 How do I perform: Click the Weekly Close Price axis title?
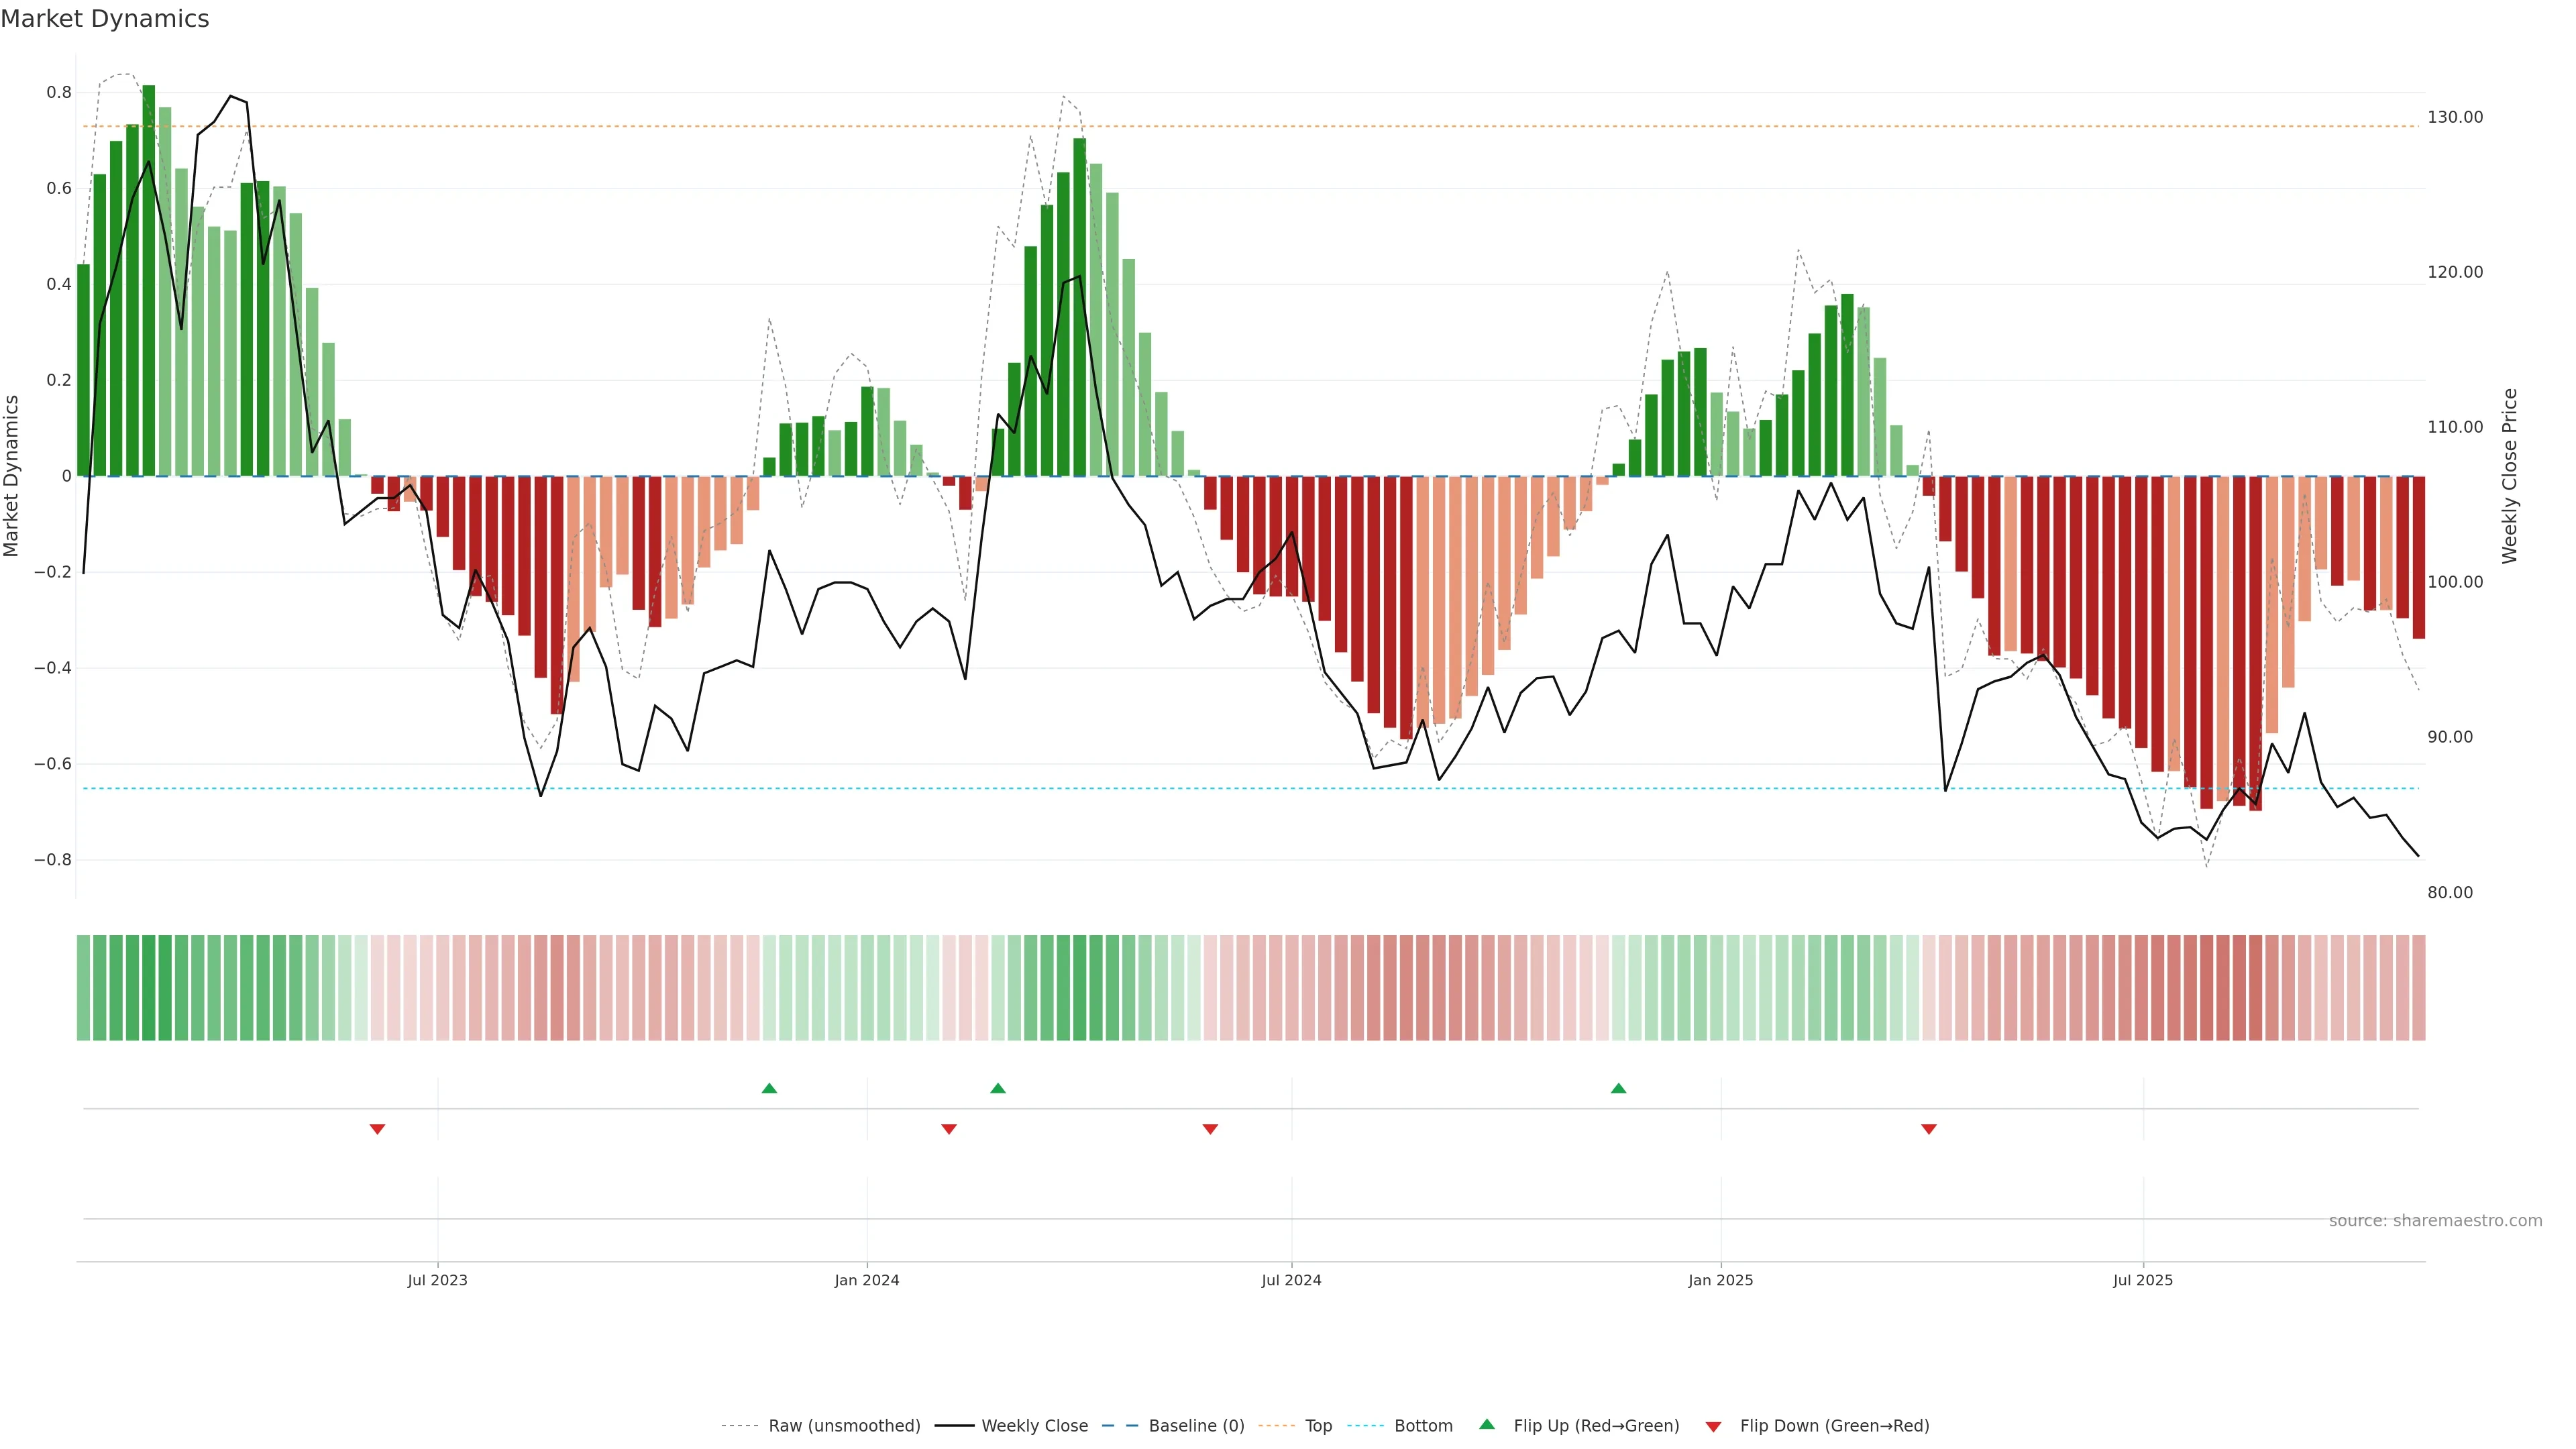(2509, 476)
